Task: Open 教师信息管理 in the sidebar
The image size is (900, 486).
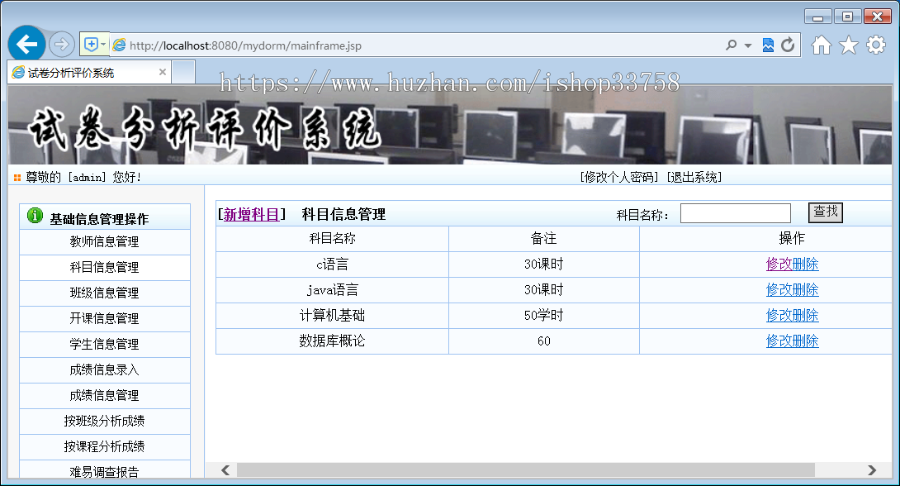Action: pyautogui.click(x=104, y=242)
